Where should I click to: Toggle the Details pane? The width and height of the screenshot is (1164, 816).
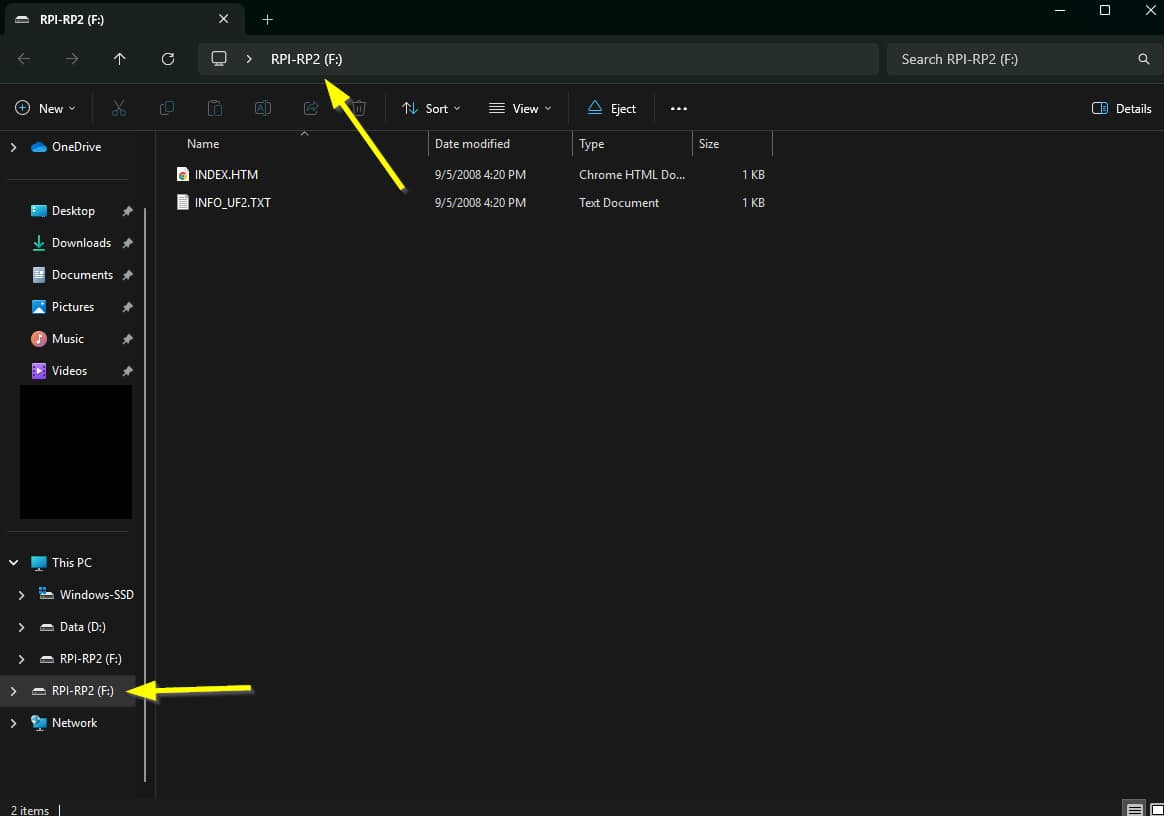pyautogui.click(x=1122, y=108)
